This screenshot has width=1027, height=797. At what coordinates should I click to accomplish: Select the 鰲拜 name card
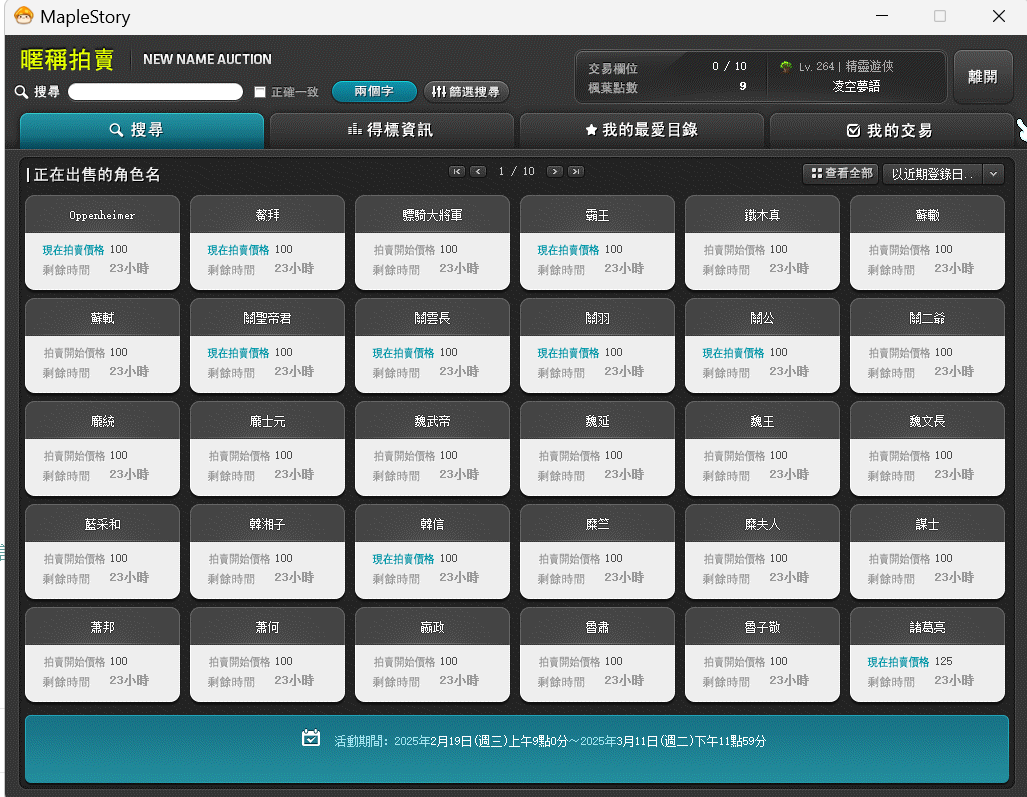267,242
